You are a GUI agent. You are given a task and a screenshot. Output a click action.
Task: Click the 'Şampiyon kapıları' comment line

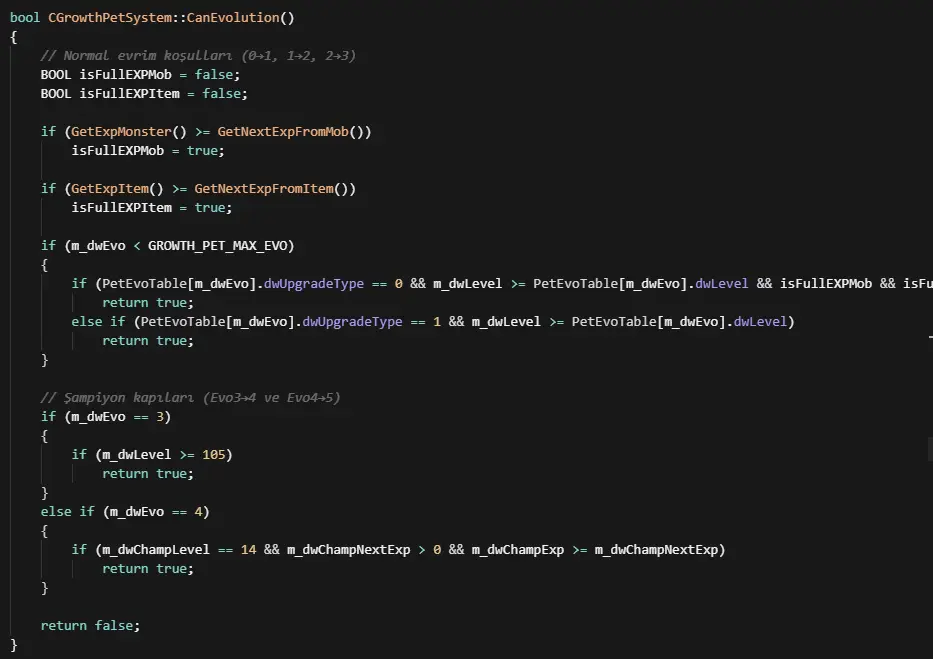pyautogui.click(x=190, y=398)
